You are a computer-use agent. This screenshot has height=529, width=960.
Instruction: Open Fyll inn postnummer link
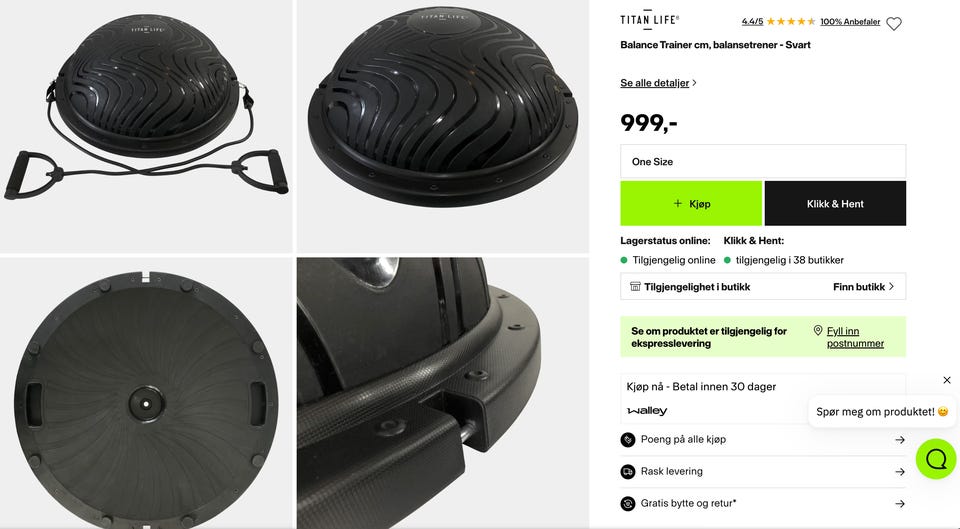tap(855, 337)
